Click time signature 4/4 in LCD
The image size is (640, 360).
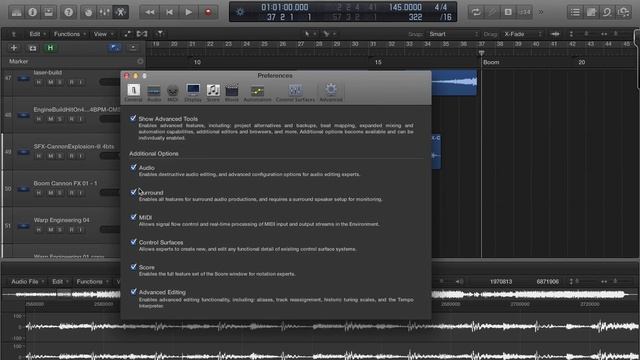pos(441,7)
